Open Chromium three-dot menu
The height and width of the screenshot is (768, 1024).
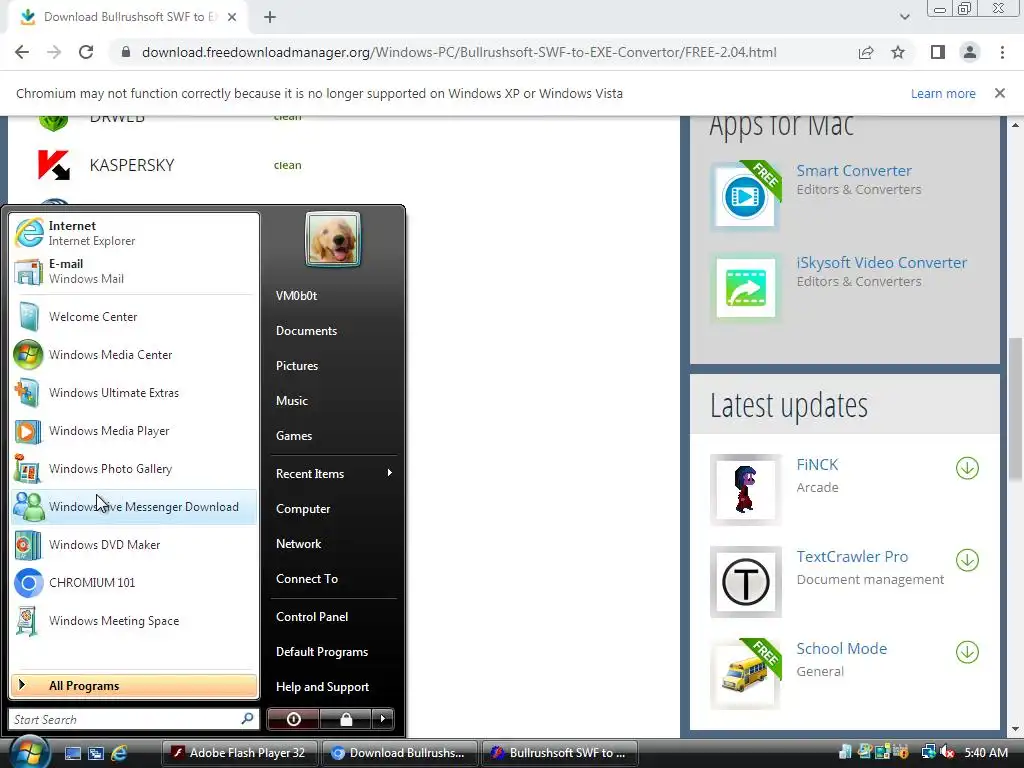[x=1002, y=52]
